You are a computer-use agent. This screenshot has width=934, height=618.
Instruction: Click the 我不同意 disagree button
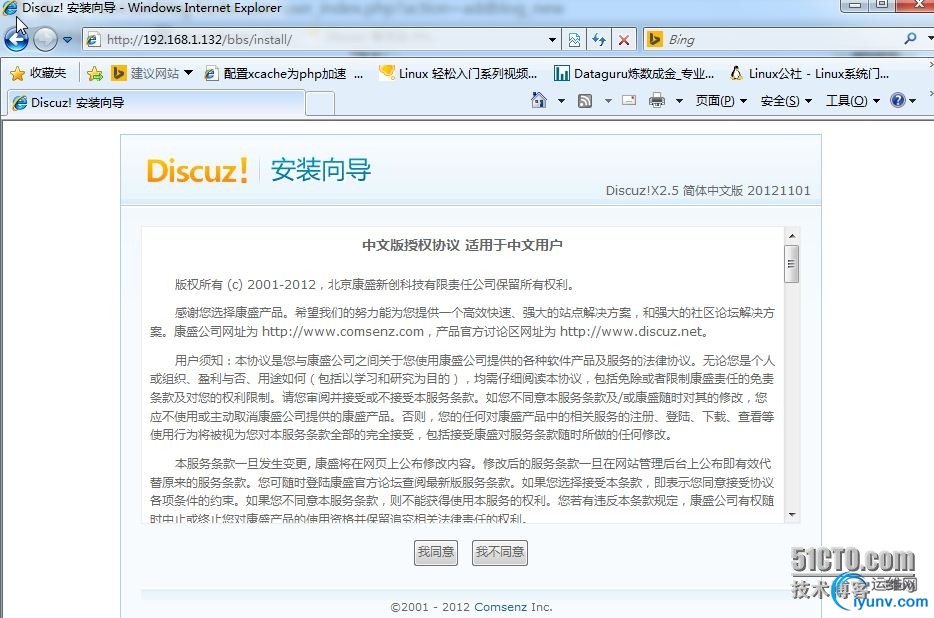pyautogui.click(x=500, y=552)
